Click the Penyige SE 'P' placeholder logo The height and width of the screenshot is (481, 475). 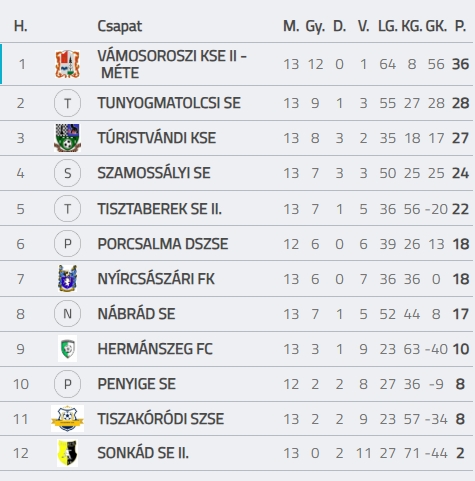coord(67,384)
